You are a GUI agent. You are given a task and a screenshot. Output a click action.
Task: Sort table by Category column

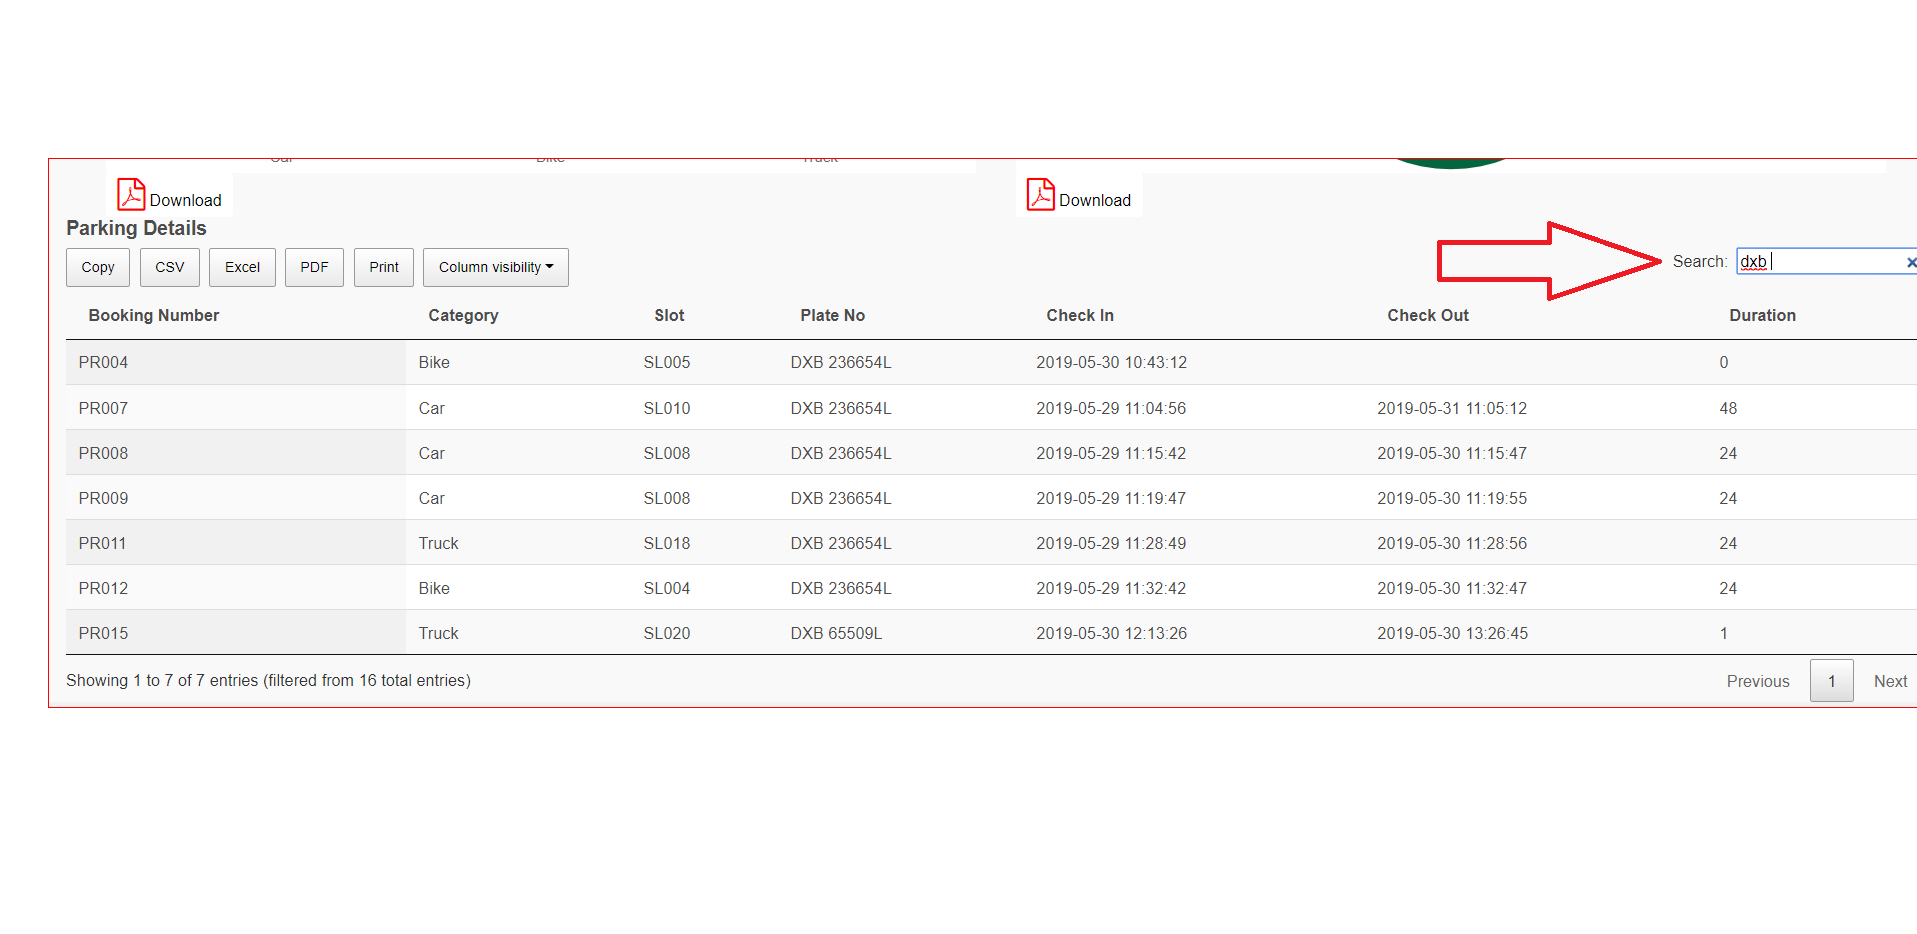[463, 315]
